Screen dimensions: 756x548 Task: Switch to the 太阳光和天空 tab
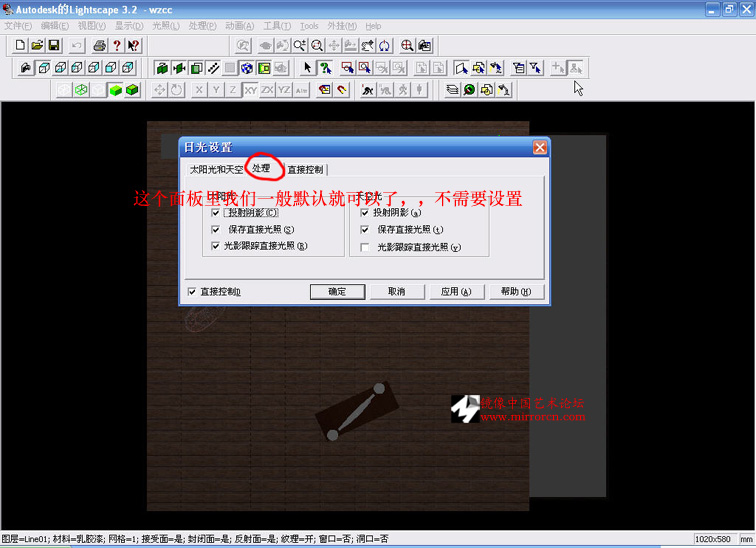pyautogui.click(x=216, y=170)
